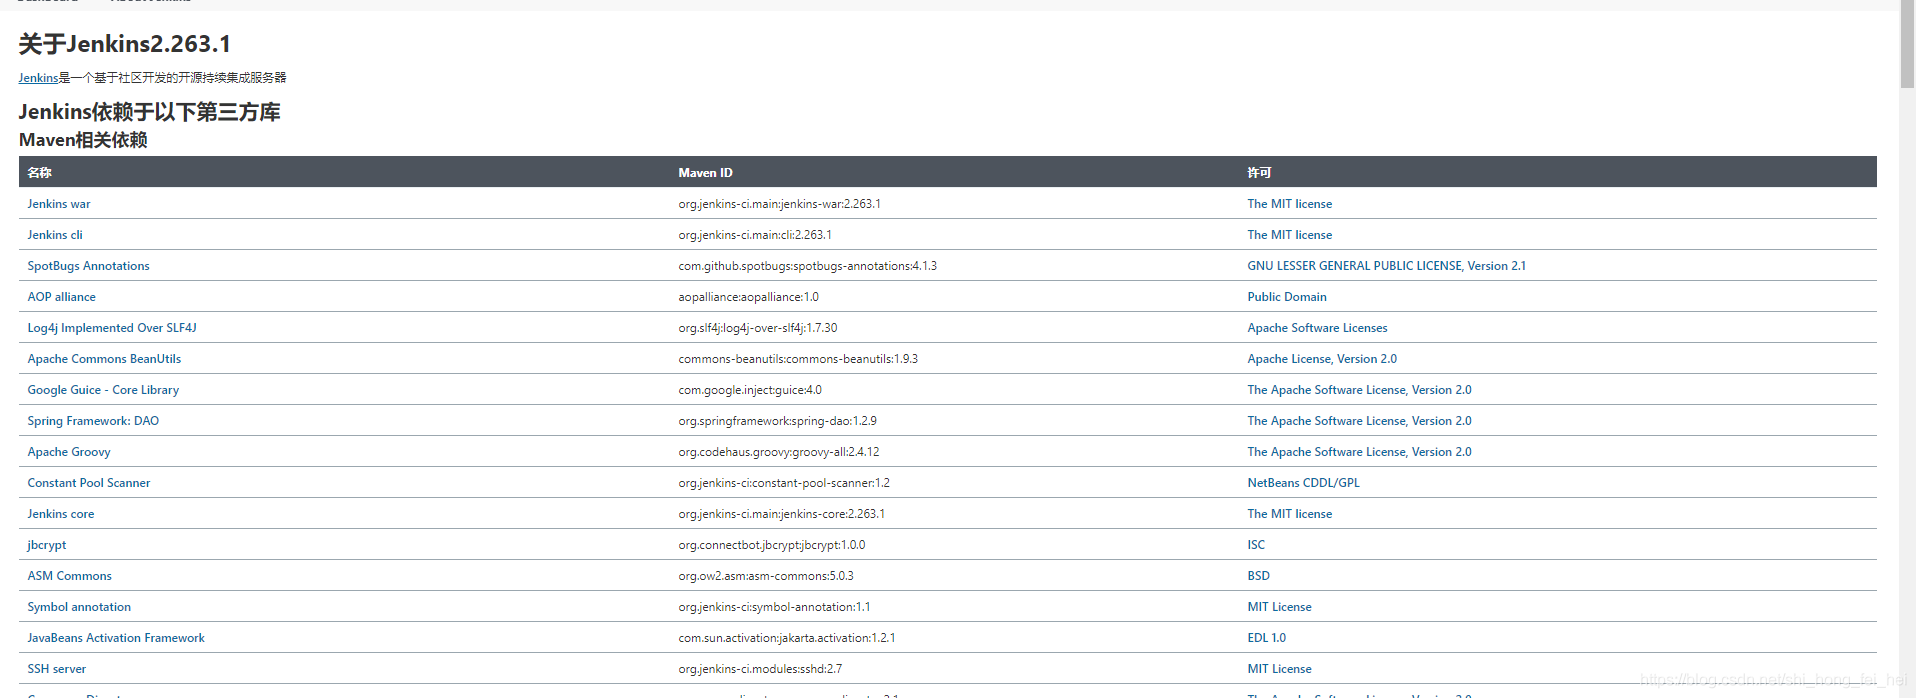Click Maven ID org.jenkins-ci.modules:sshd:2.7
This screenshot has height=698, width=1916.
760,669
